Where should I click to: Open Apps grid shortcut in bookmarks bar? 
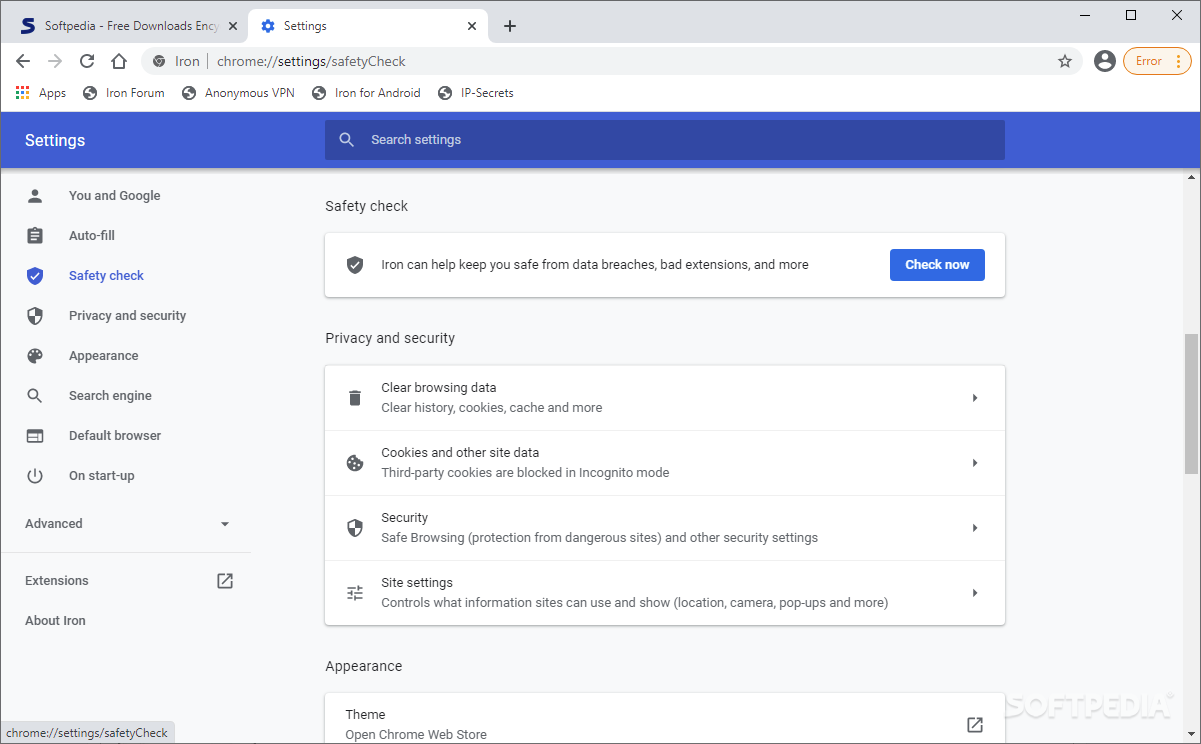pos(41,93)
